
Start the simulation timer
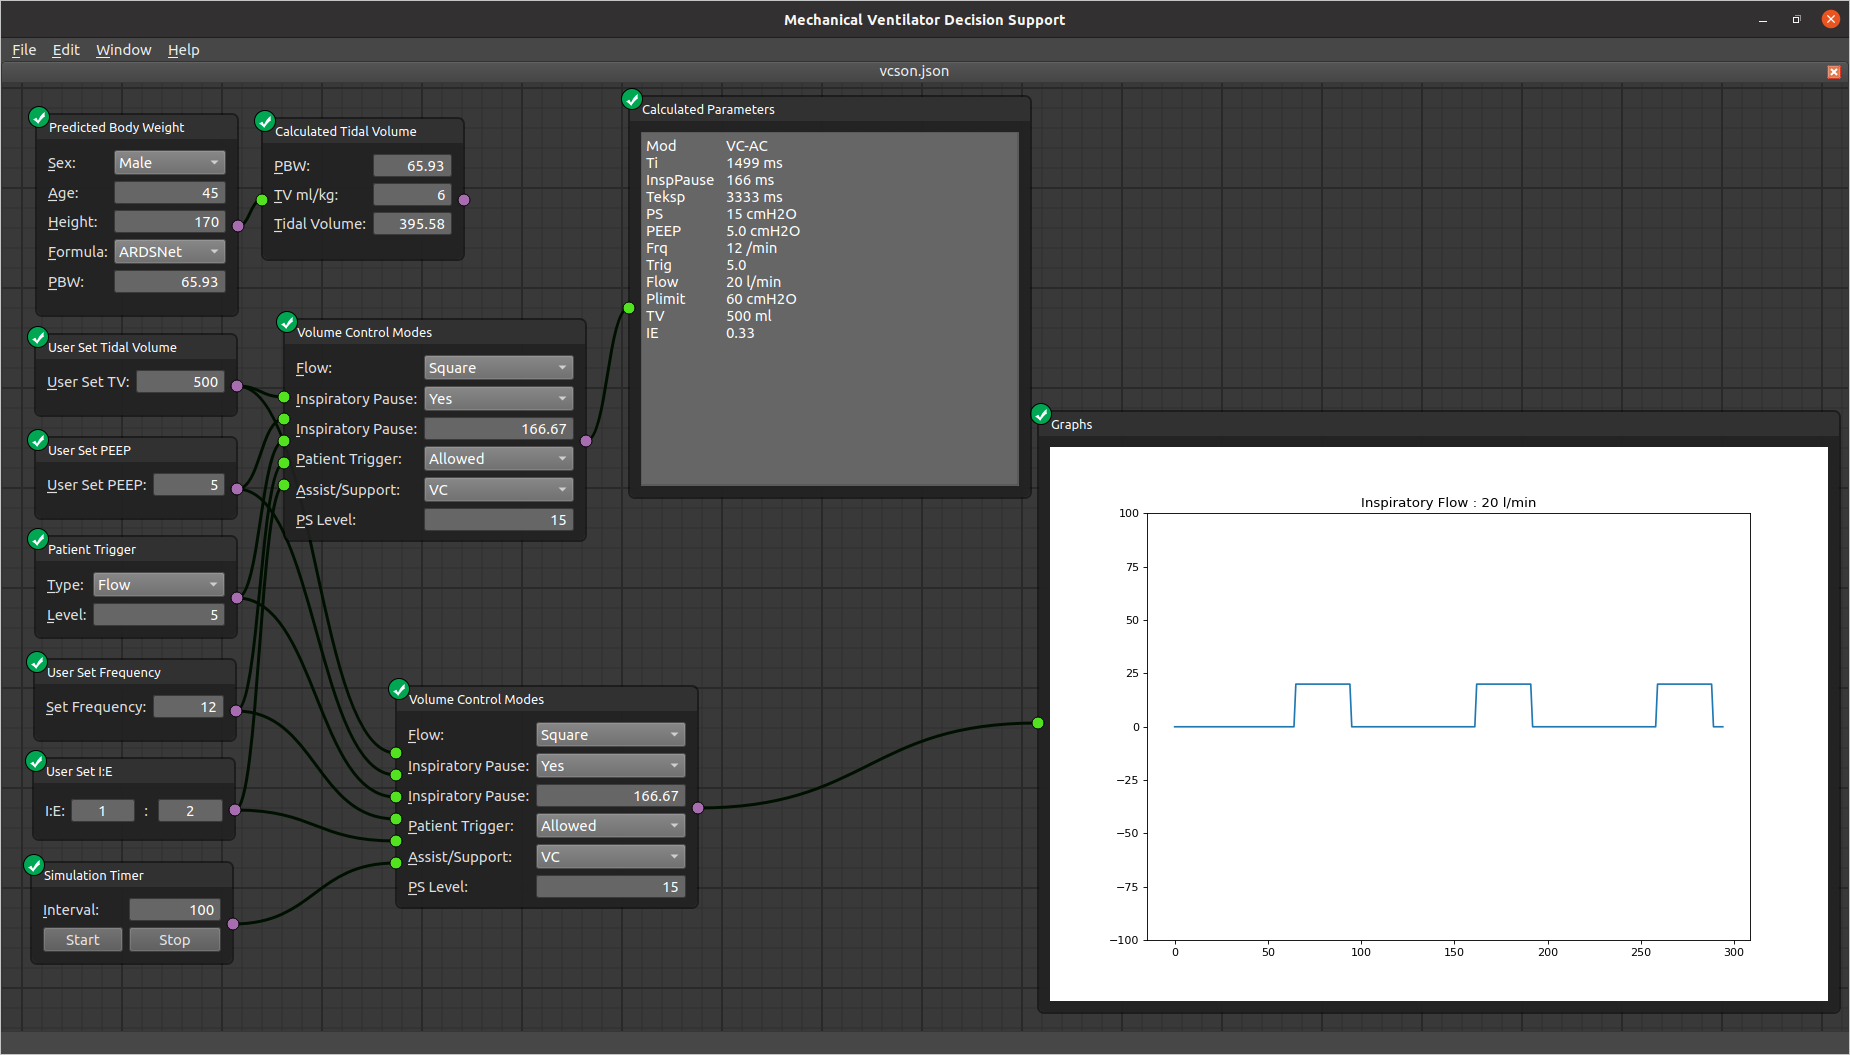(83, 940)
